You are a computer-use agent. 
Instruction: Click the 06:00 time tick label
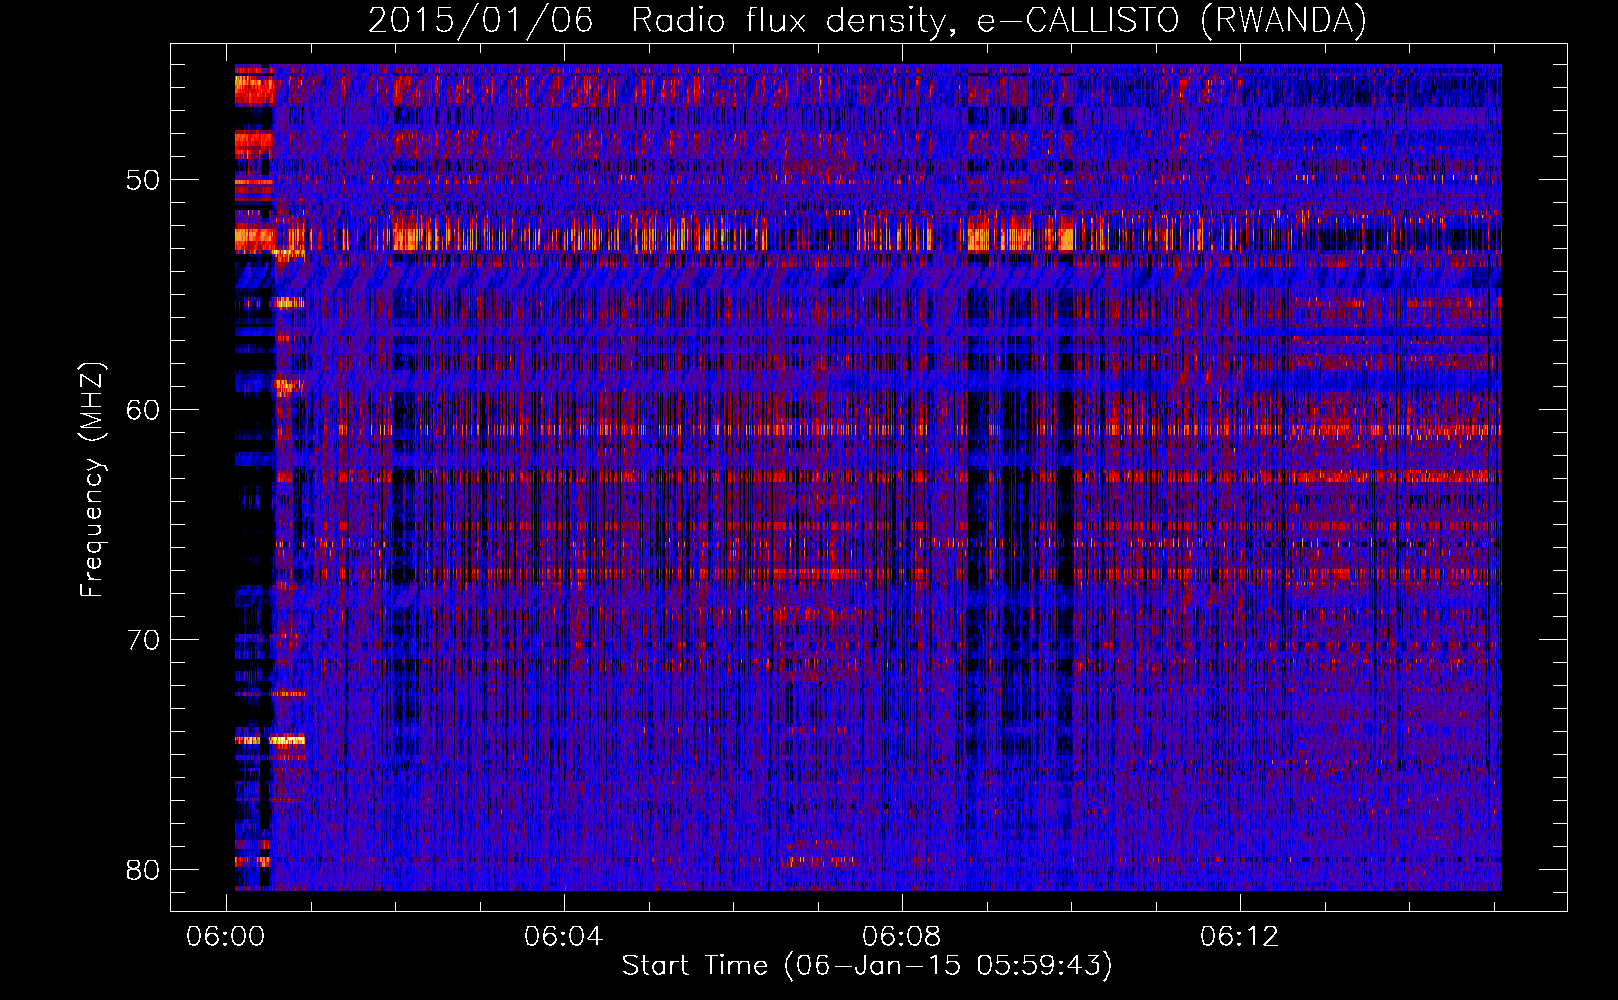point(226,936)
